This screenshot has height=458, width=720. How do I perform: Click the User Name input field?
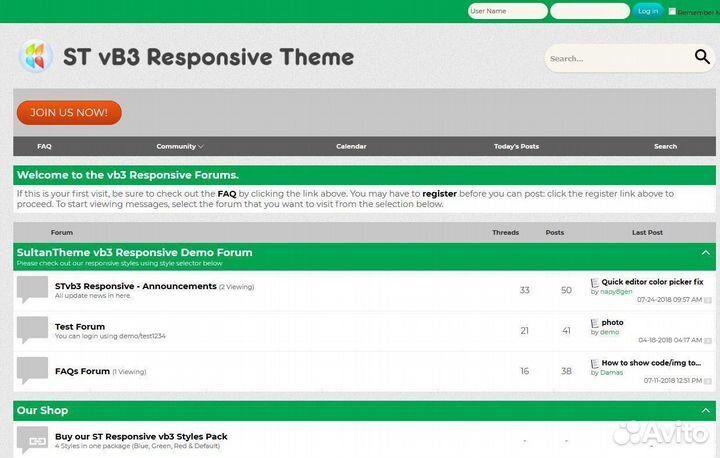tap(507, 11)
